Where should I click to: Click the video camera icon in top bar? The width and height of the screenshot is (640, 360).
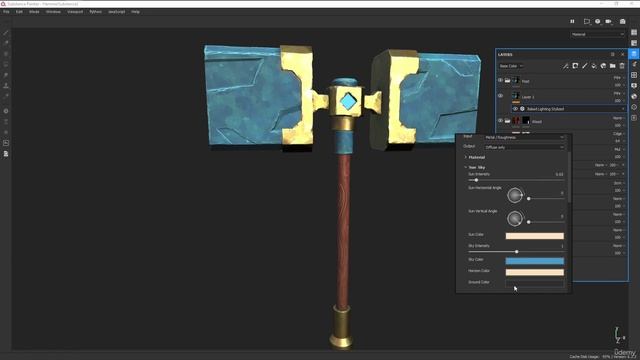point(609,21)
